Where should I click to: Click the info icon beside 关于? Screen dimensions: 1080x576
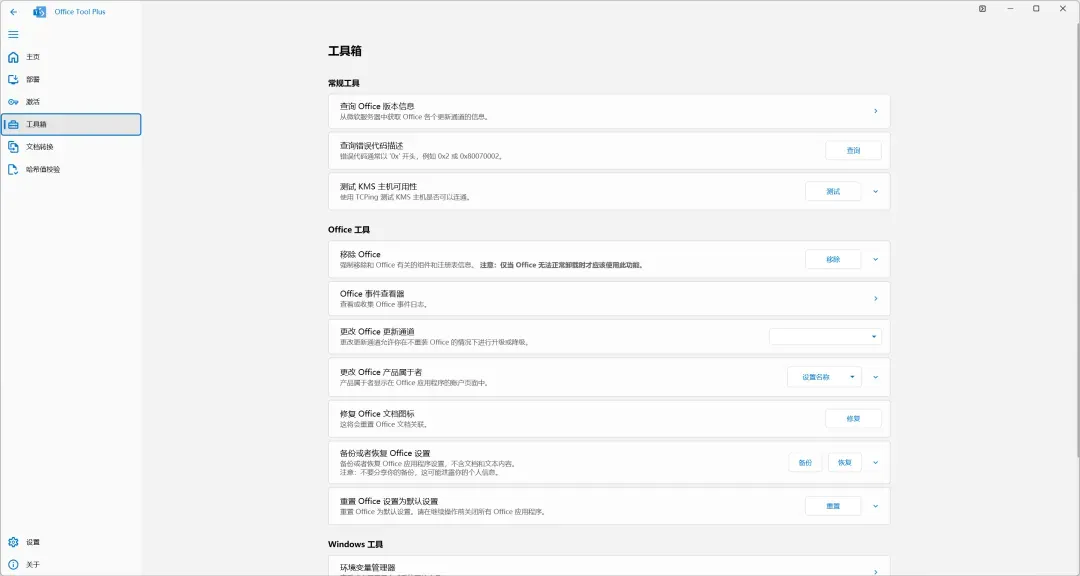point(13,564)
